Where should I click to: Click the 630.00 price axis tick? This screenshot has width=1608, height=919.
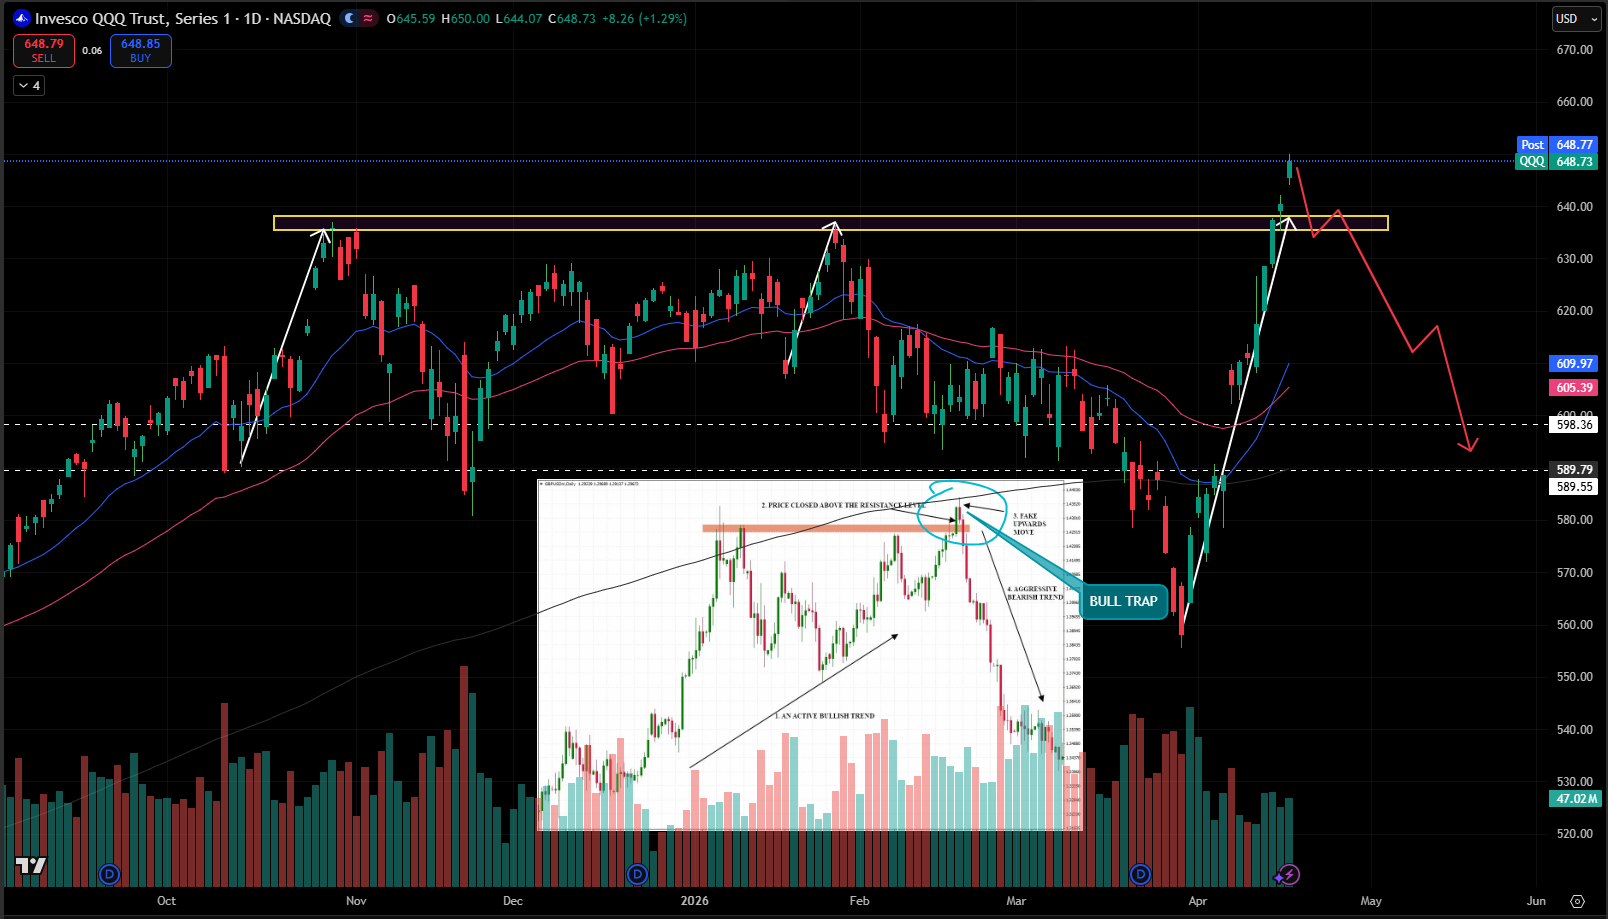pyautogui.click(x=1575, y=259)
